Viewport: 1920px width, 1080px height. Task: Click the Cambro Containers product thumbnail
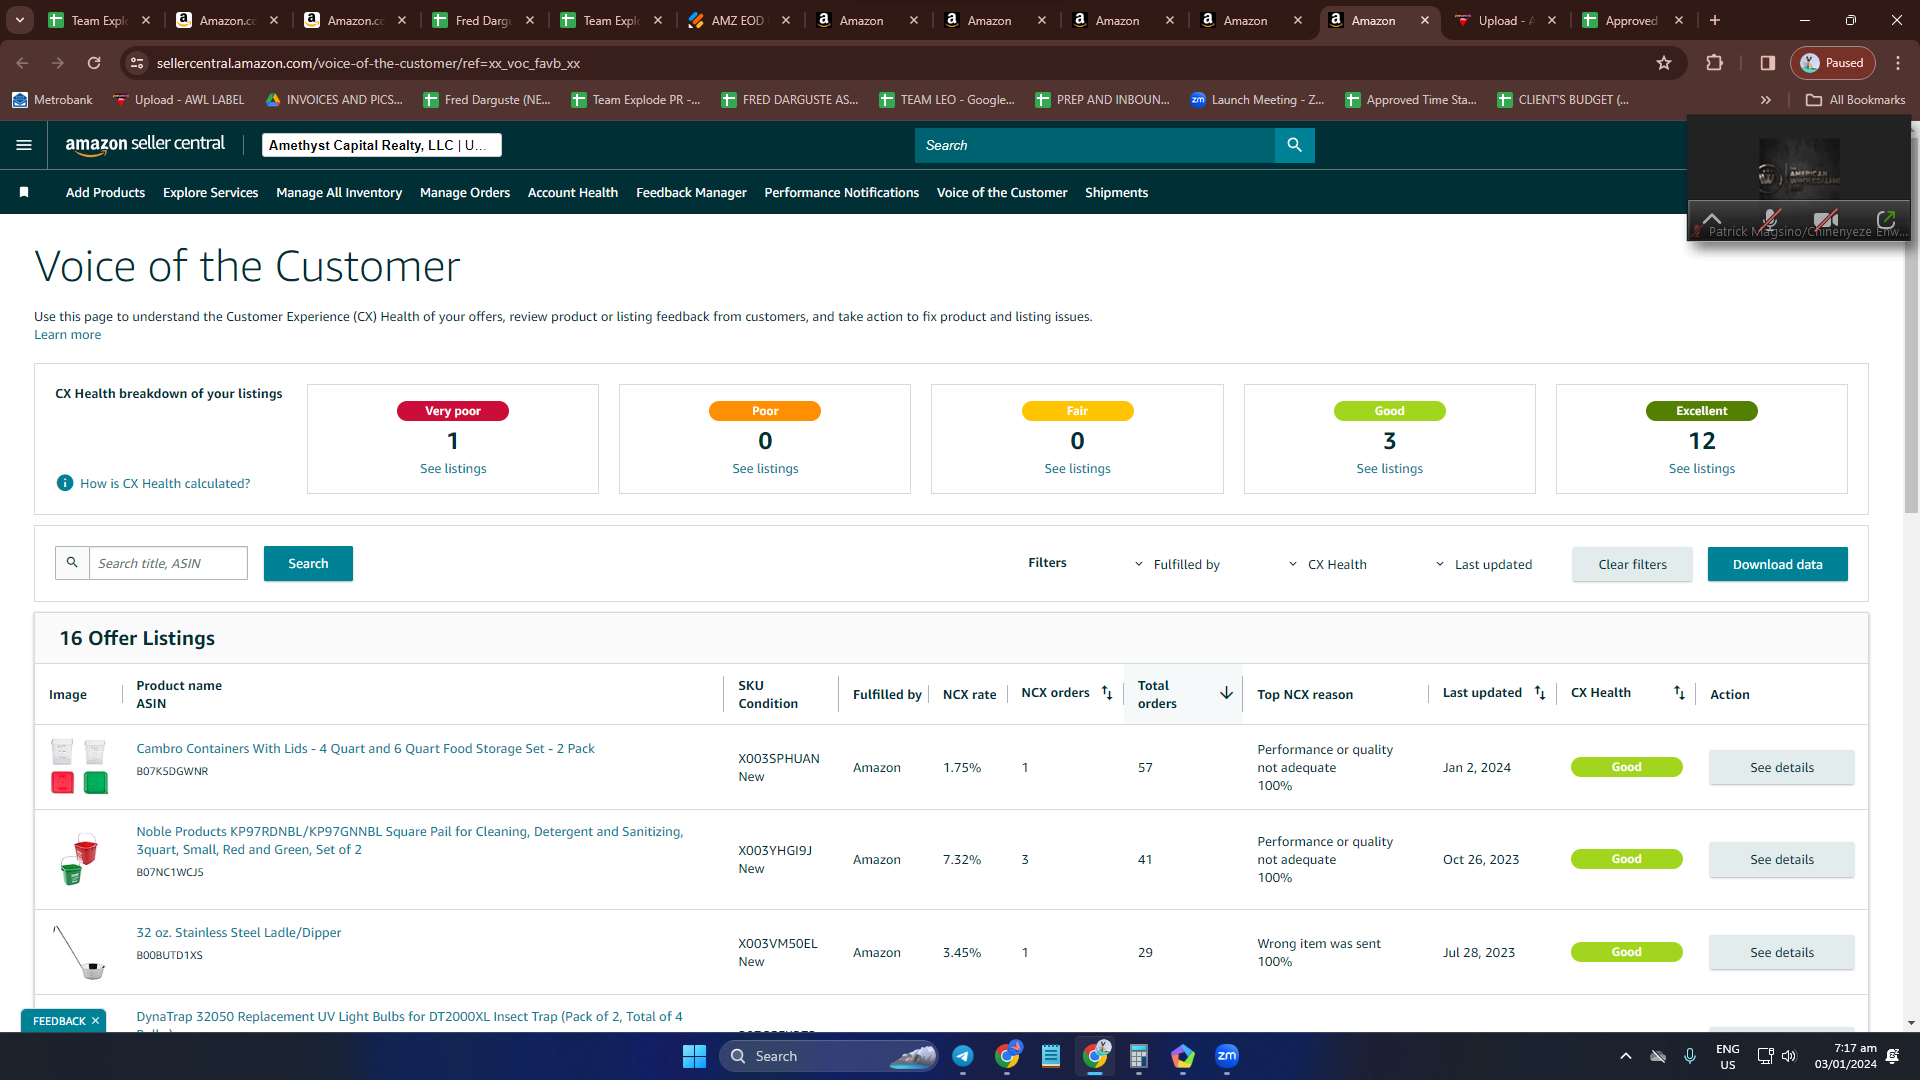79,766
